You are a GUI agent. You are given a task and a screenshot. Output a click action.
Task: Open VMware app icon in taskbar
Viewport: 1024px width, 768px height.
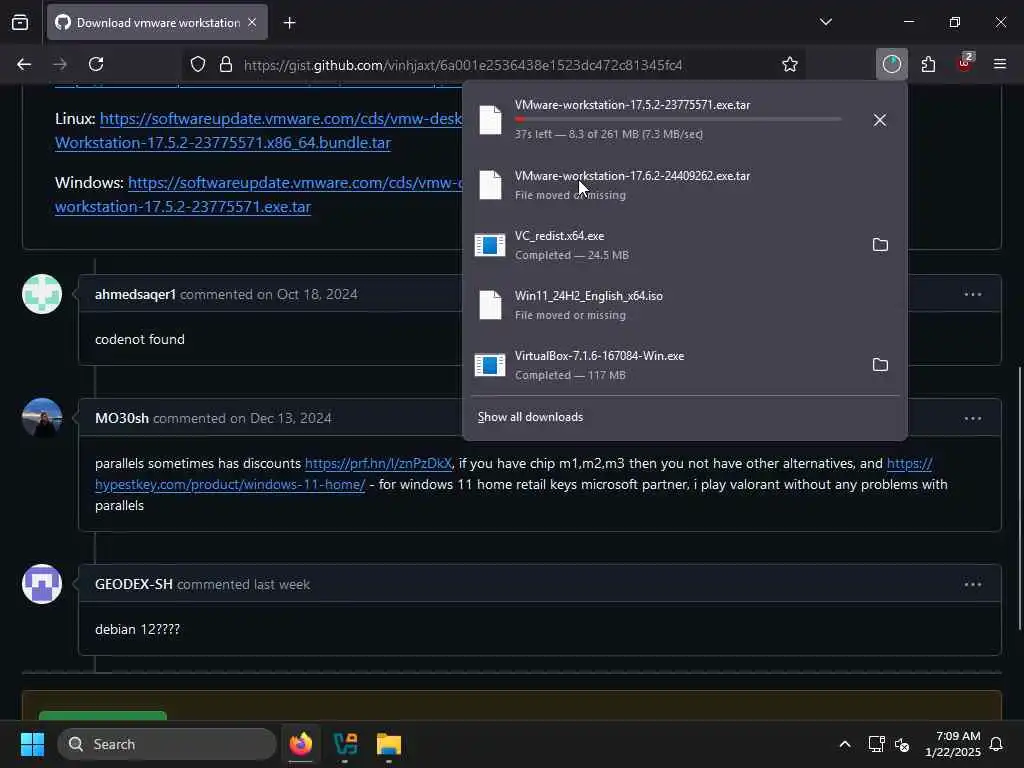coord(345,744)
